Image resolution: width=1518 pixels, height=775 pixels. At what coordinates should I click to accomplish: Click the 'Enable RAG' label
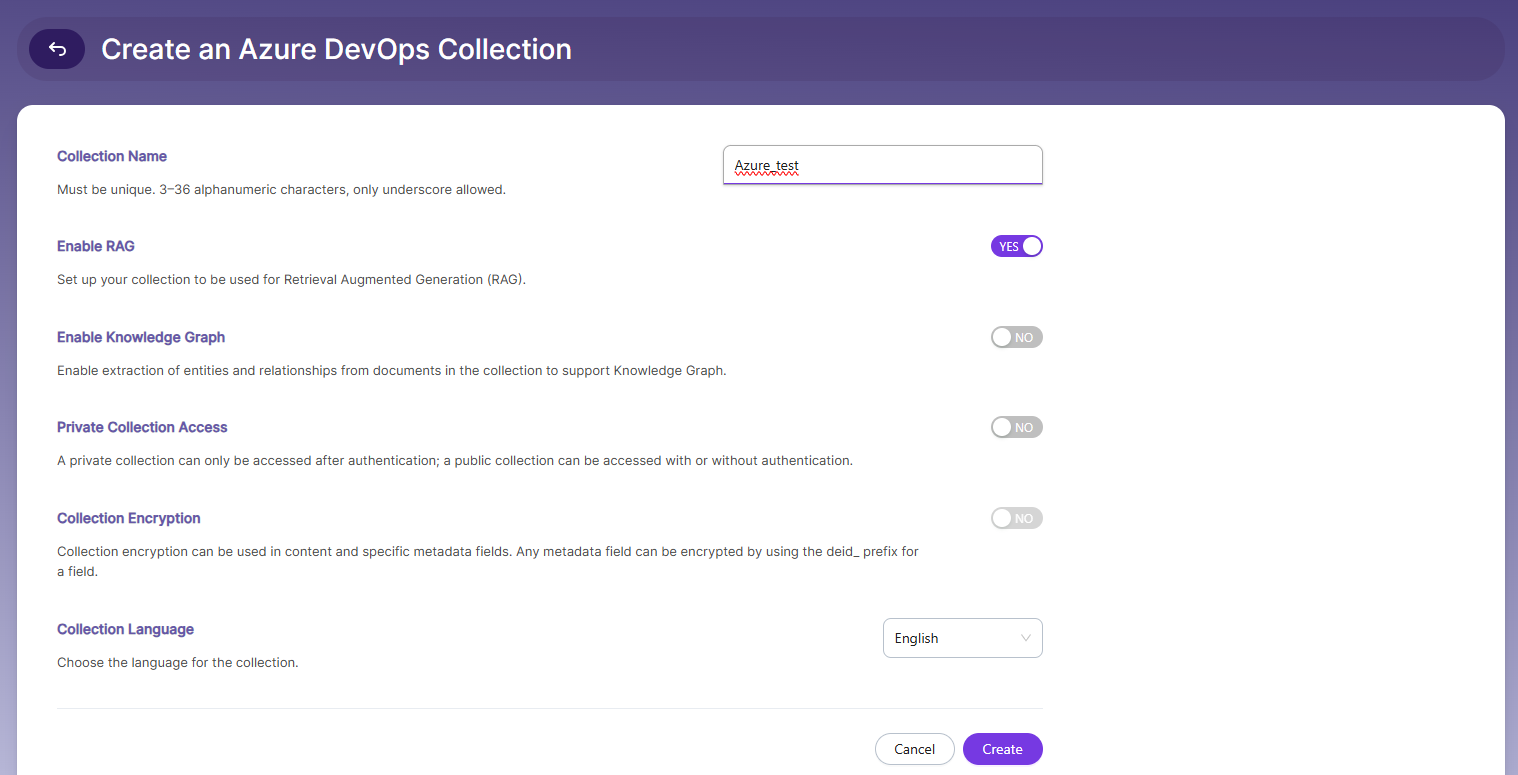(x=96, y=246)
